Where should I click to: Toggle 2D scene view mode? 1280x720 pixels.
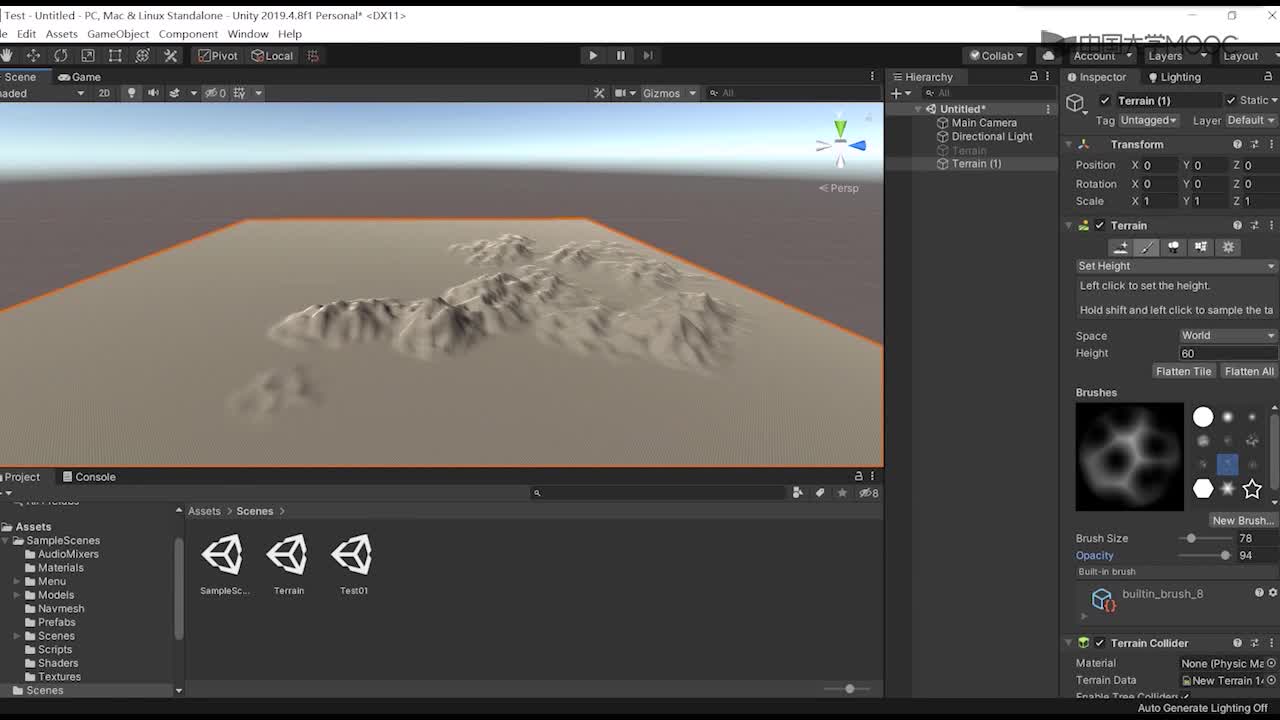point(104,93)
